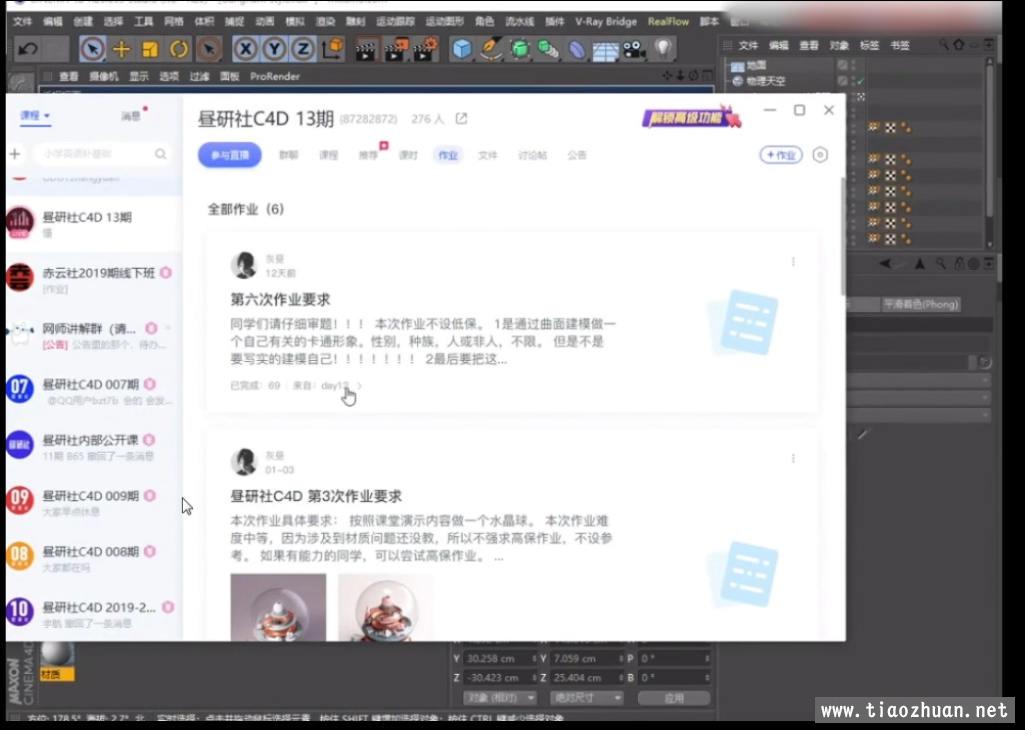The image size is (1025, 730).
Task: Click the day13 source link
Action: point(335,386)
